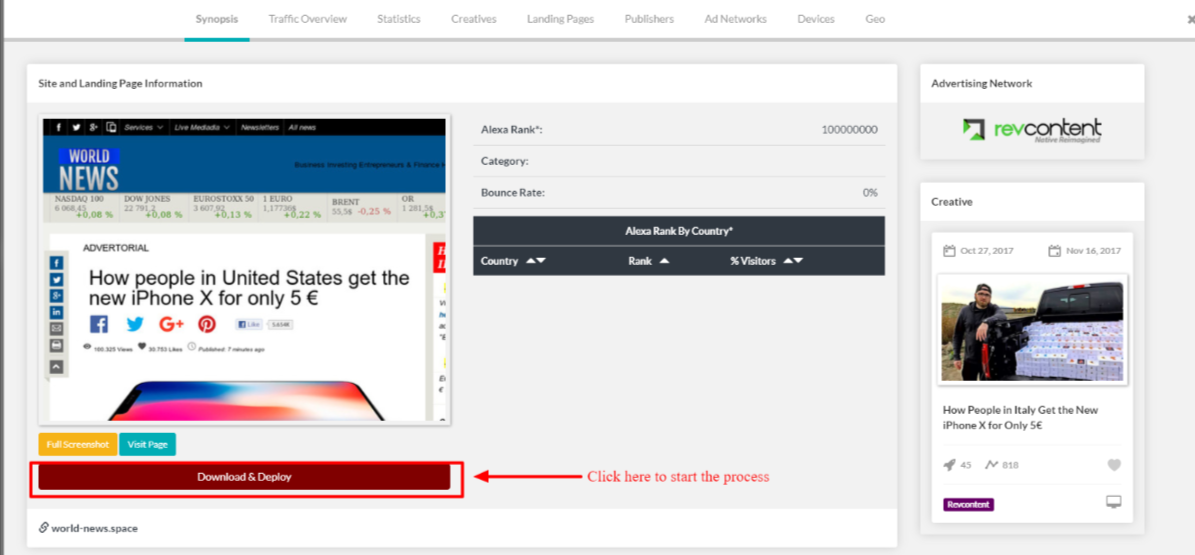
Task: Open the Ad Networks tab
Action: click(x=735, y=19)
